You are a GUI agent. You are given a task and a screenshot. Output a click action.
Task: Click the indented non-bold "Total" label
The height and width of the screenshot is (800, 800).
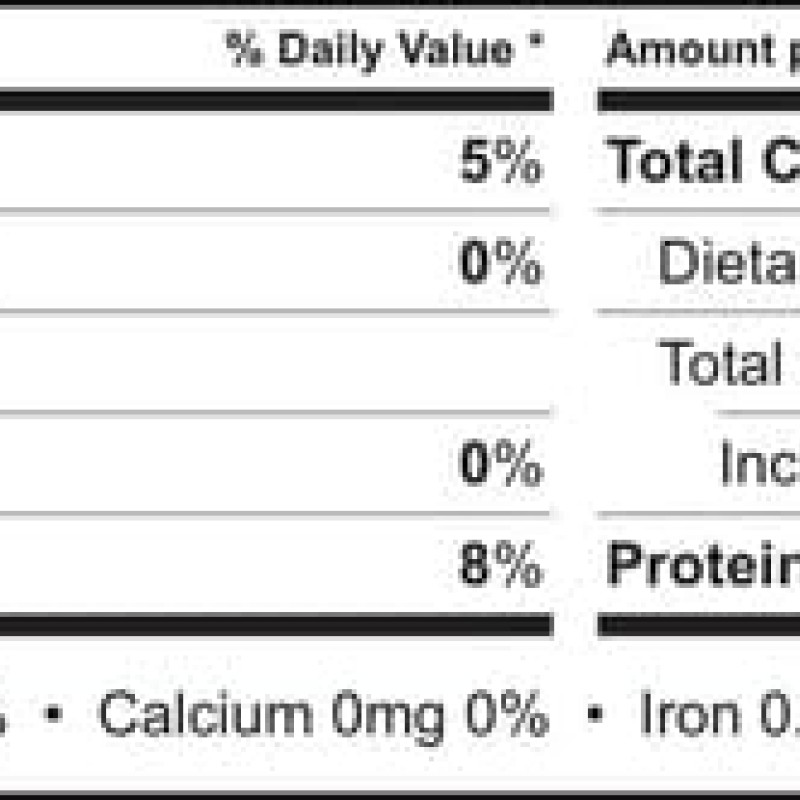(x=720, y=362)
